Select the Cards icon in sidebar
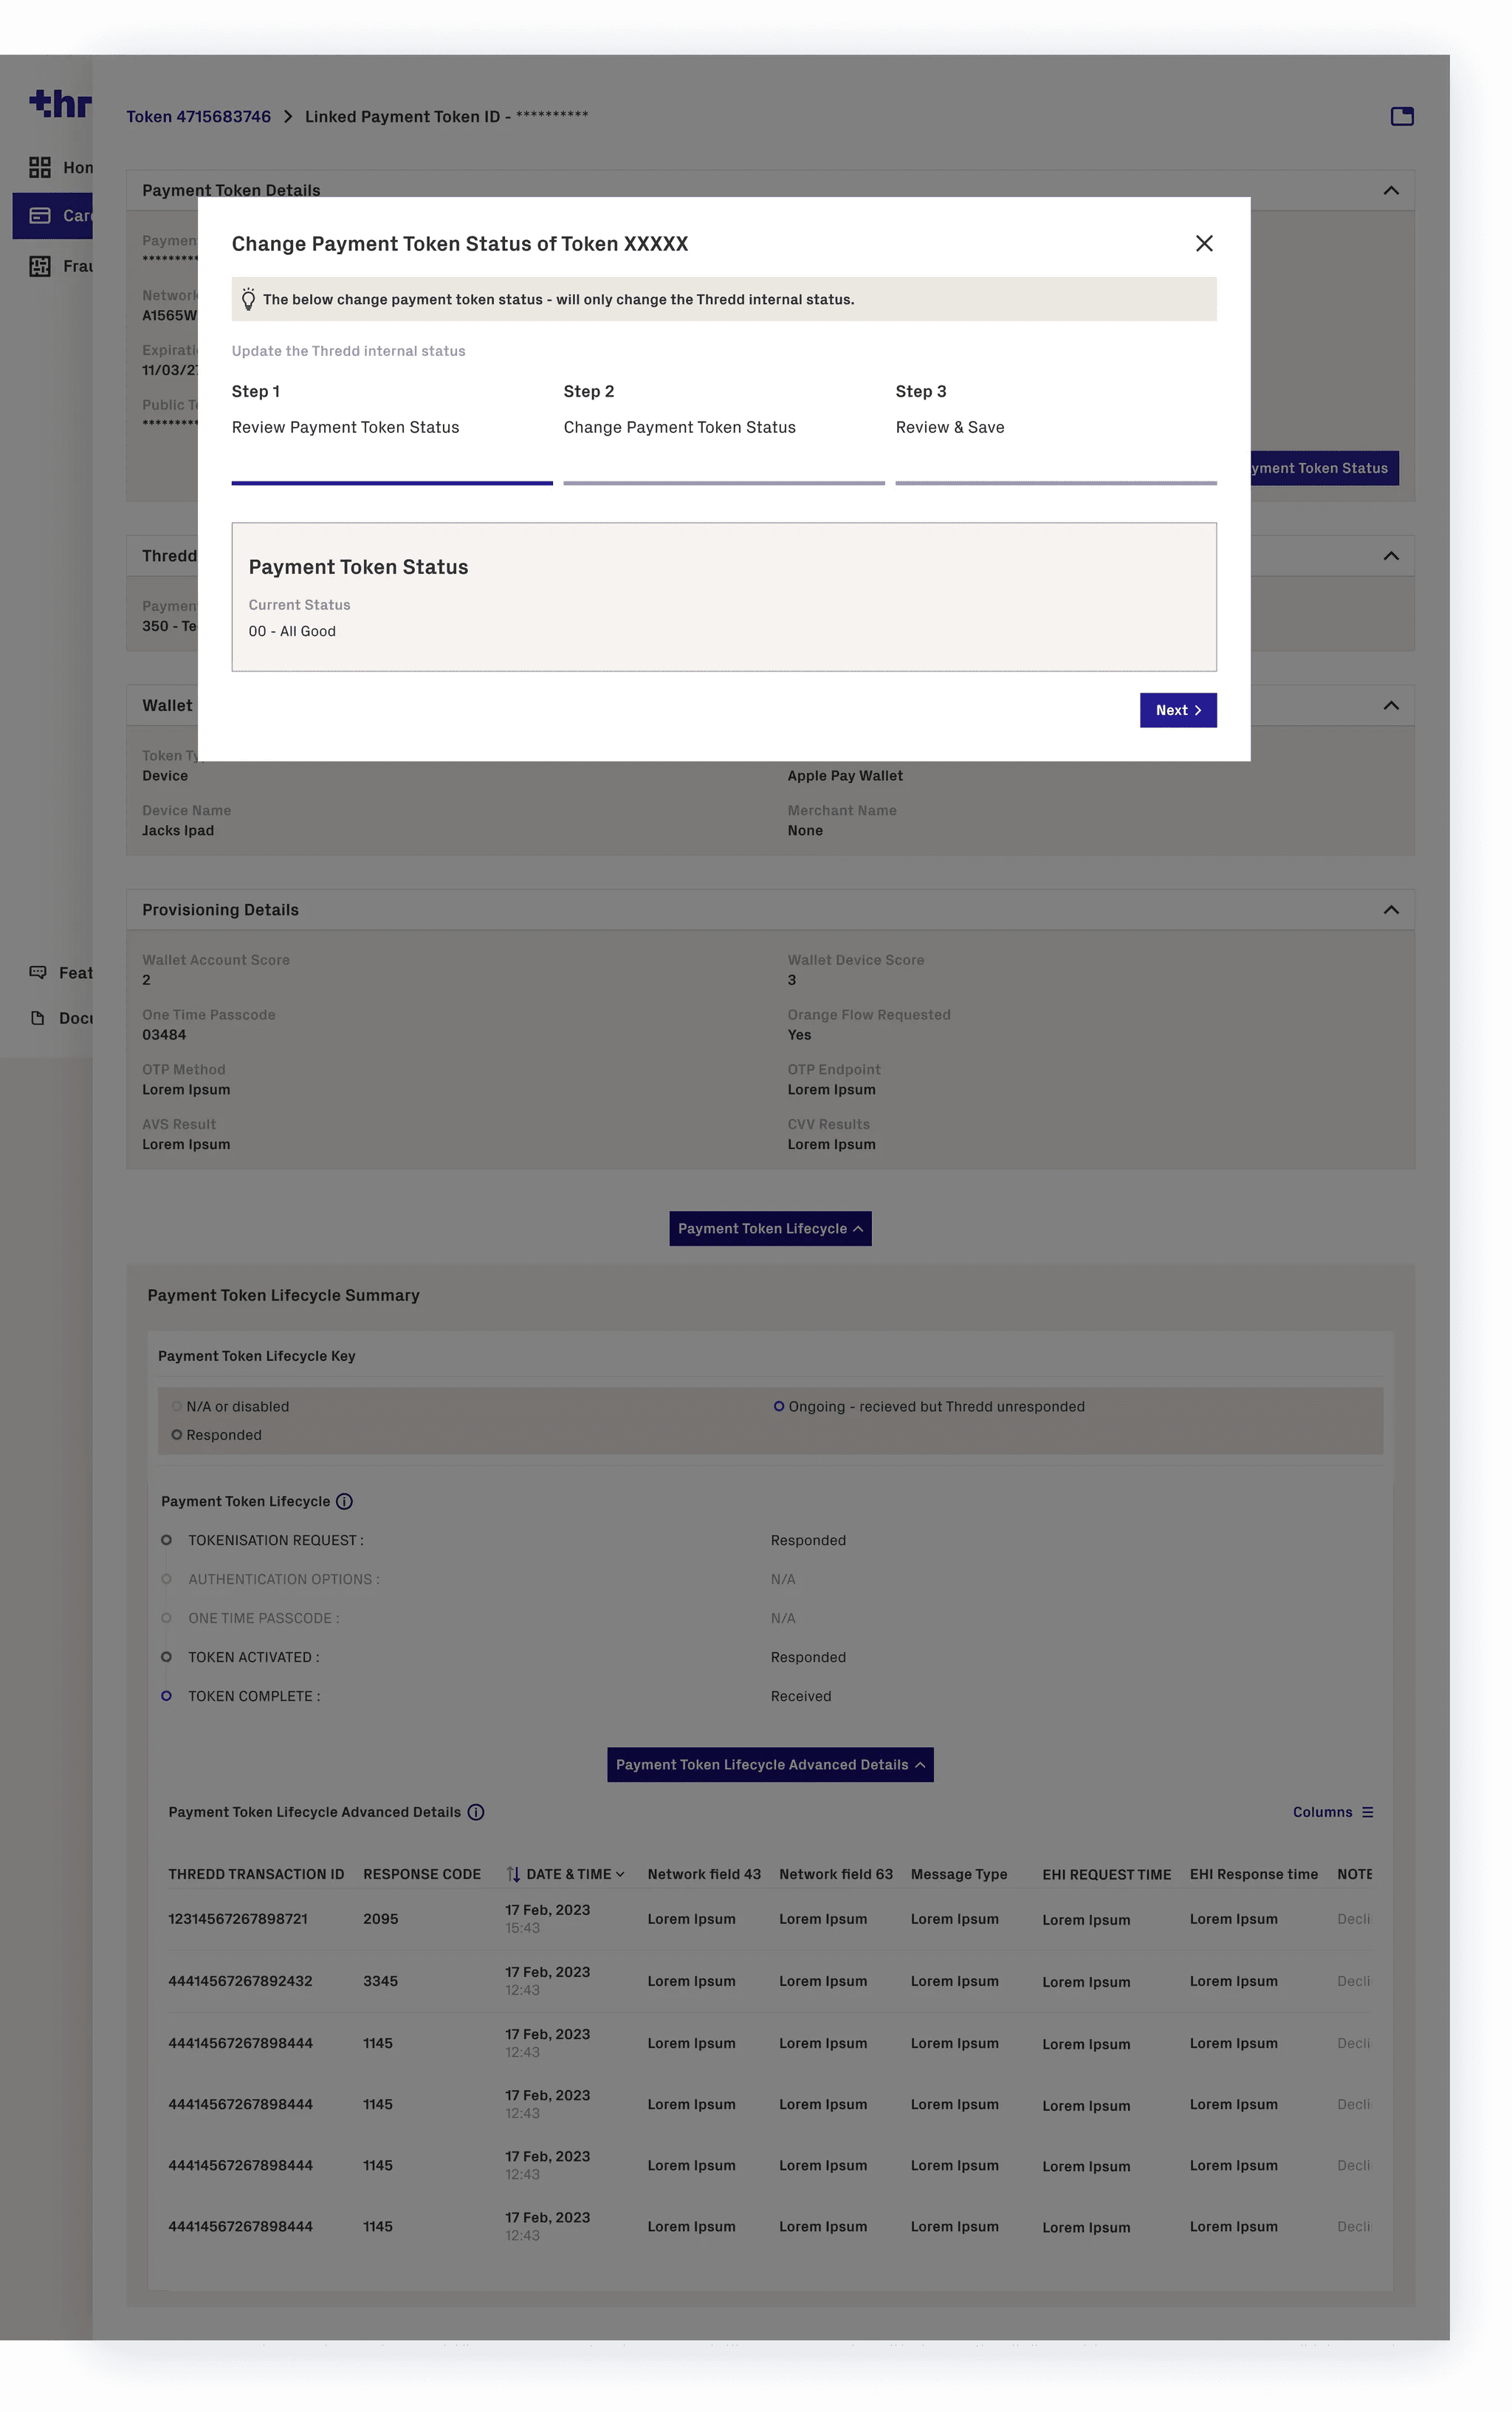 point(40,216)
